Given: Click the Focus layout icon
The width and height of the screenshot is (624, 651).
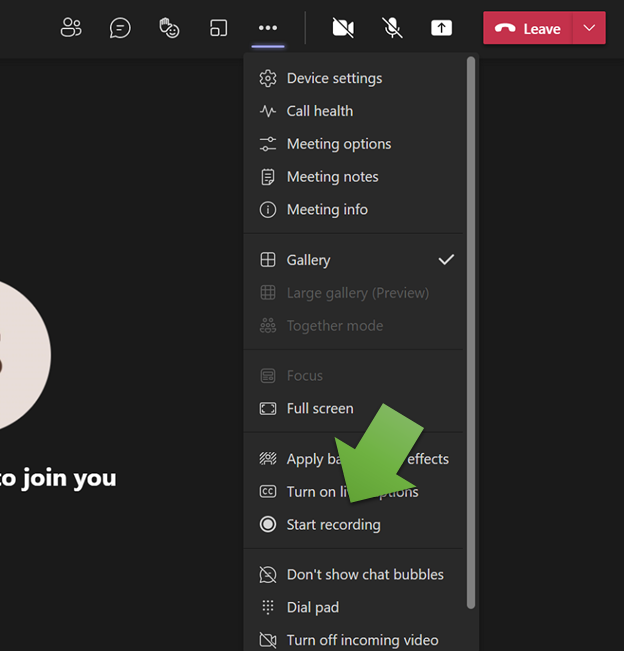Looking at the screenshot, I should click(x=268, y=376).
